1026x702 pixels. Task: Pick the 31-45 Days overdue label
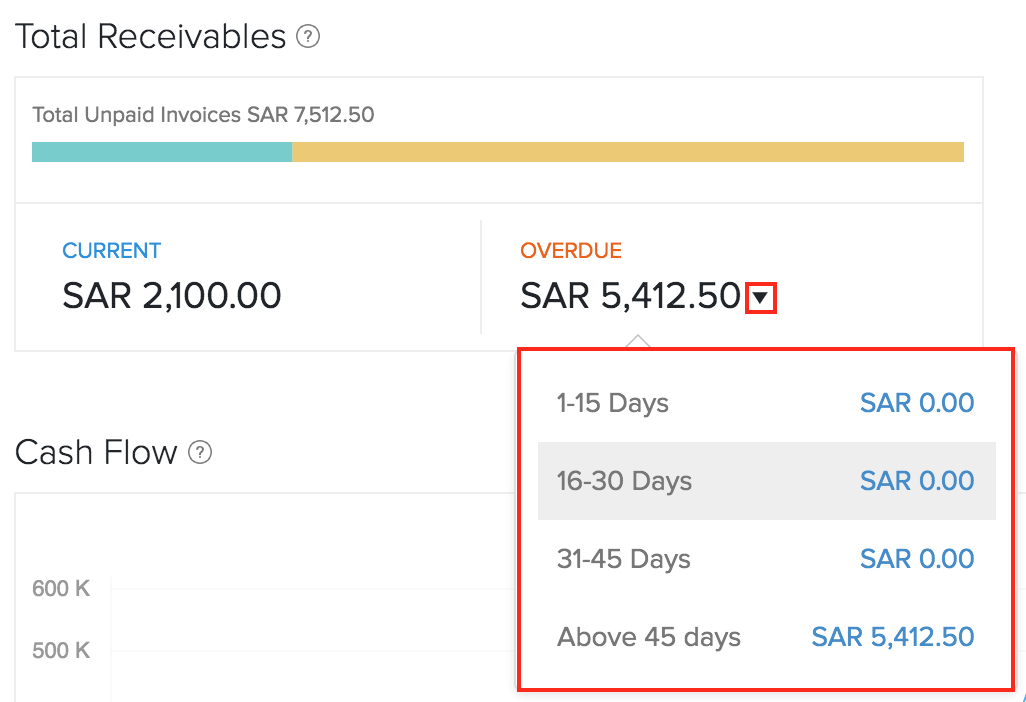coord(623,559)
